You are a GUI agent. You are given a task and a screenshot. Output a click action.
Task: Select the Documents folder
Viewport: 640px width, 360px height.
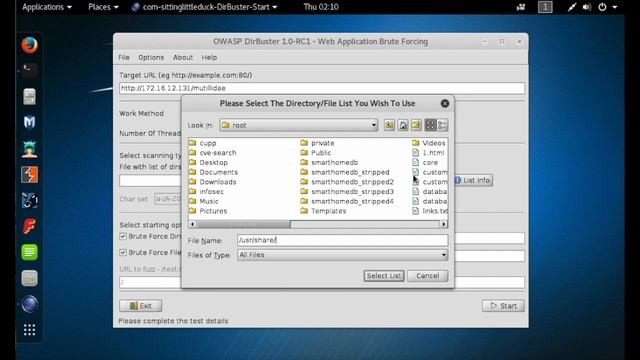(213, 172)
